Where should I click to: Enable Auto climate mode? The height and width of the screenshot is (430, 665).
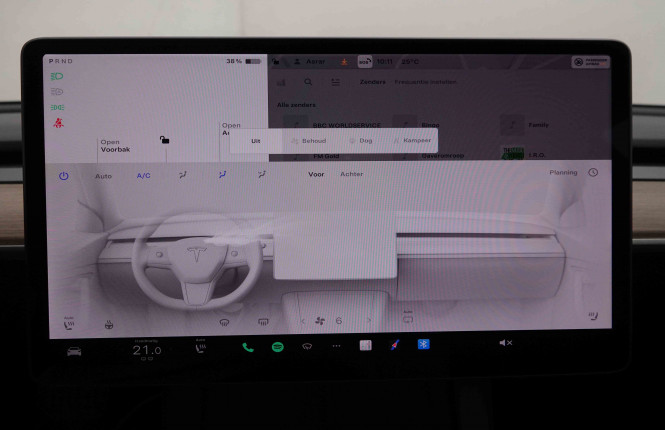coord(103,176)
